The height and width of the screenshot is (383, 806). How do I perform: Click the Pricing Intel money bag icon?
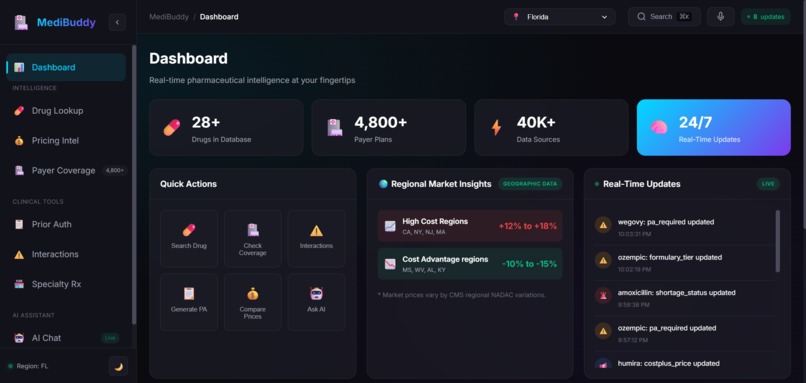coord(19,140)
